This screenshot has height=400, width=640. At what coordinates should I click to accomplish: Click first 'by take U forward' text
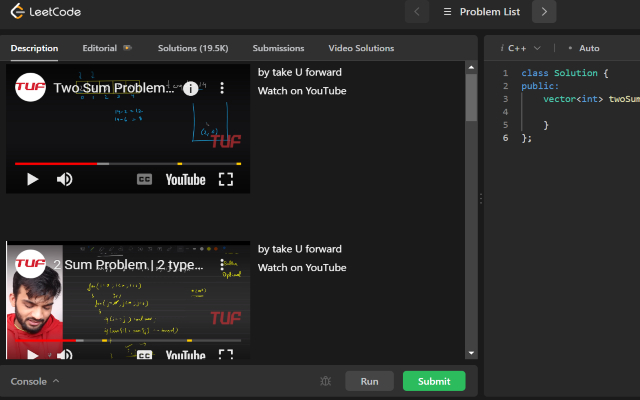(x=300, y=72)
